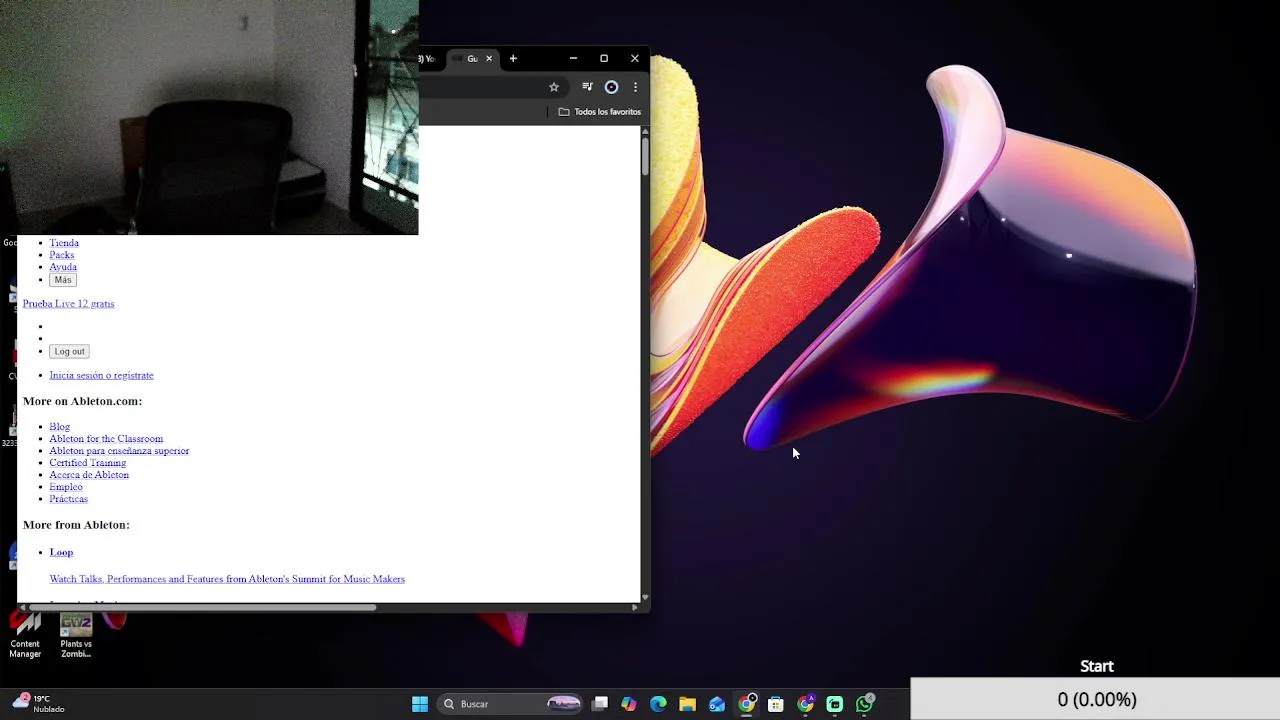Open WhatsApp from the taskbar

[865, 704]
